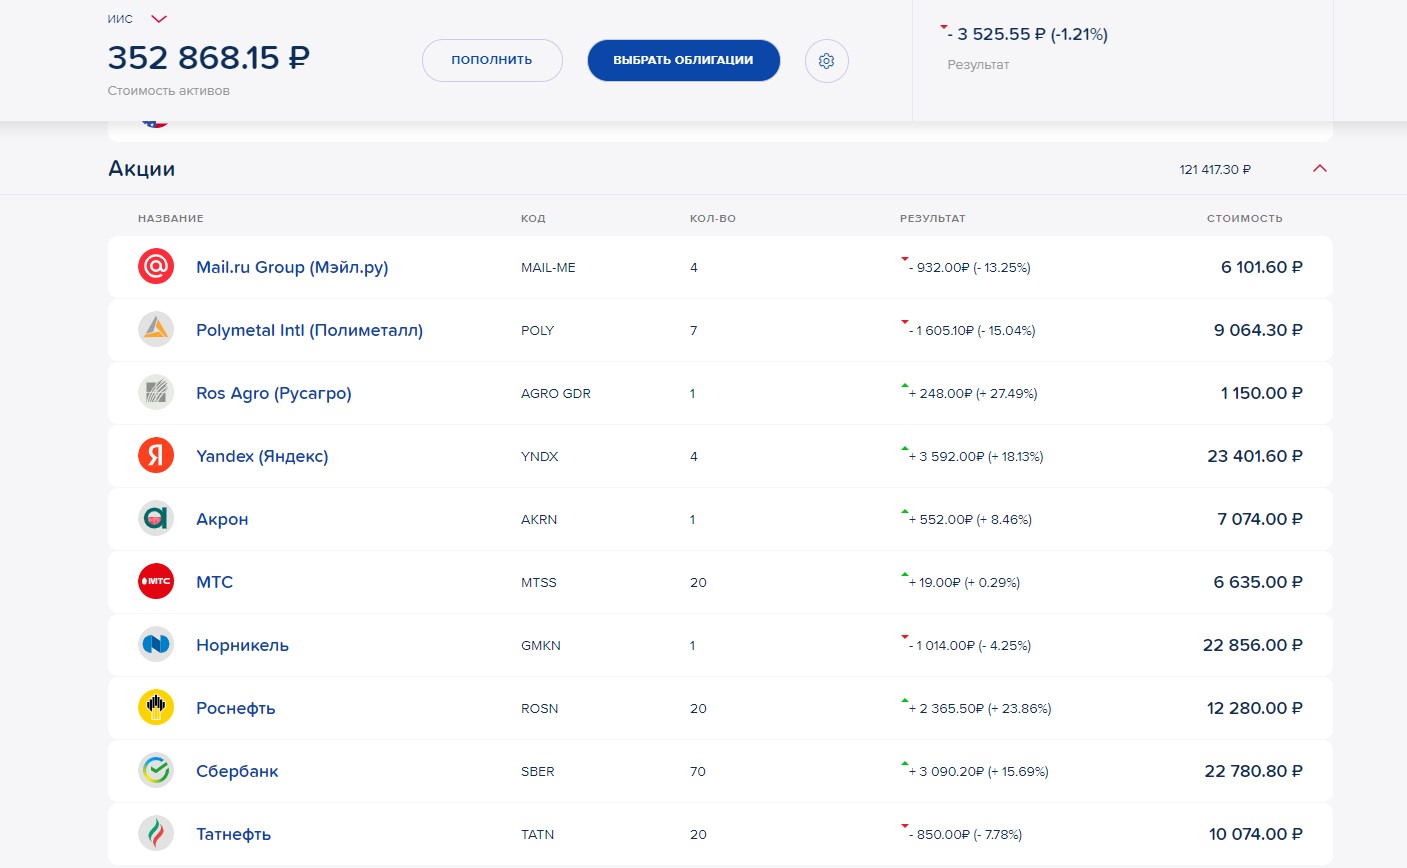Viewport: 1407px width, 868px height.
Task: Open Ros Agro (Русагро) stock link
Action: pyautogui.click(x=274, y=393)
